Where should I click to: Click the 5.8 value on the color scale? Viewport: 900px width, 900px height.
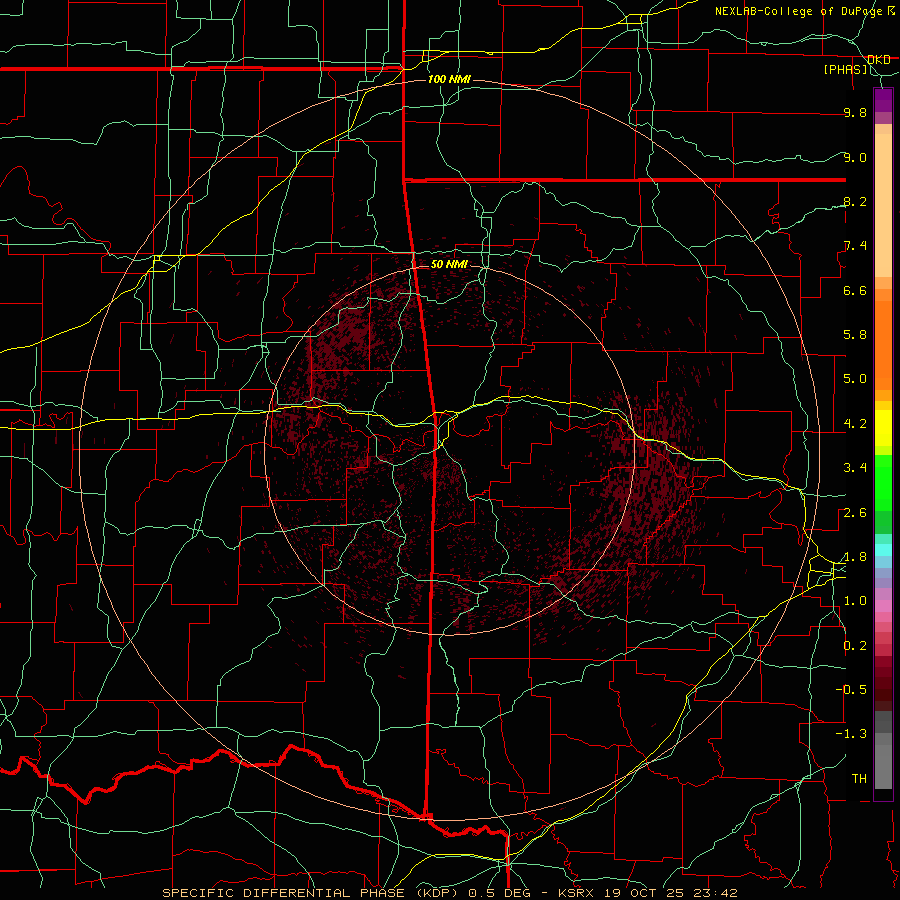[x=855, y=335]
